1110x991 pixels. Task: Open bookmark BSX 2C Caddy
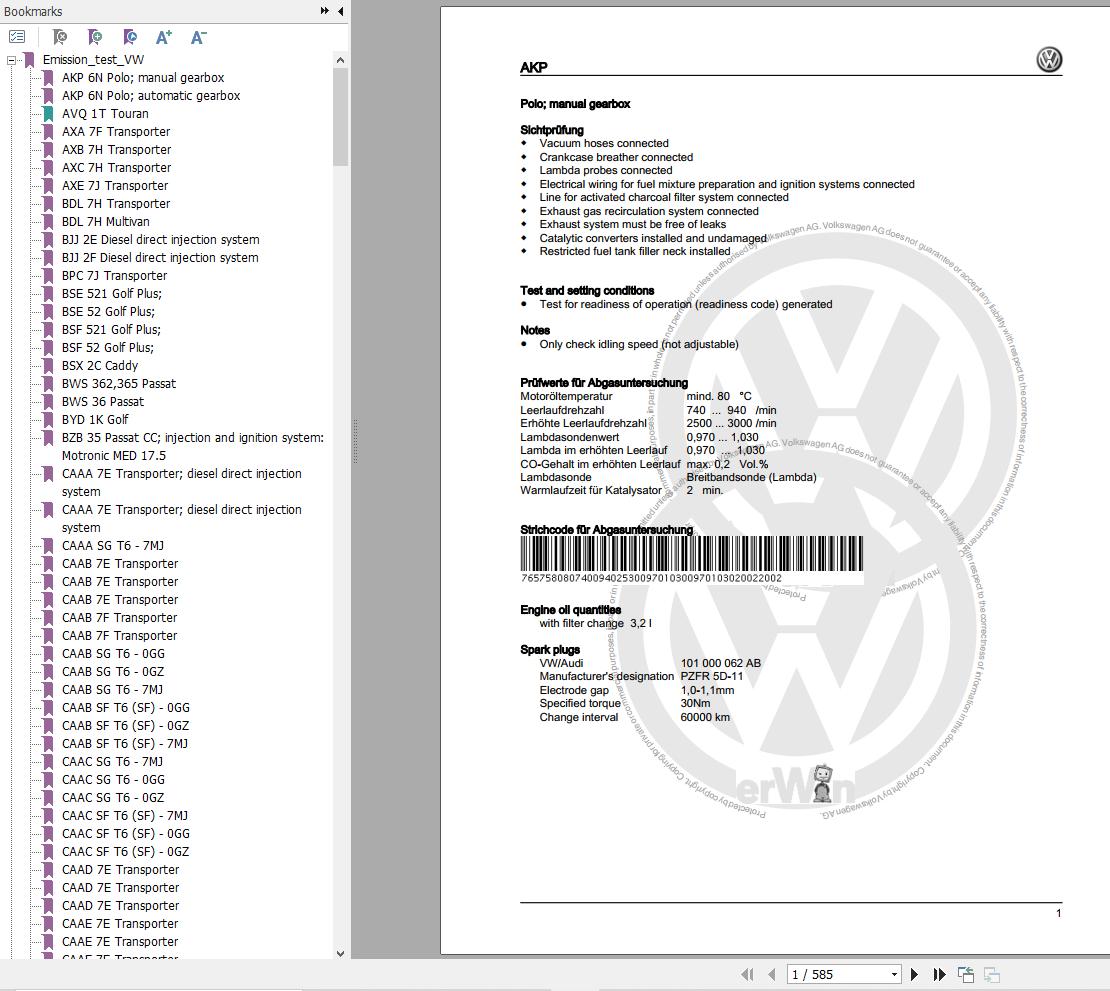pos(100,366)
